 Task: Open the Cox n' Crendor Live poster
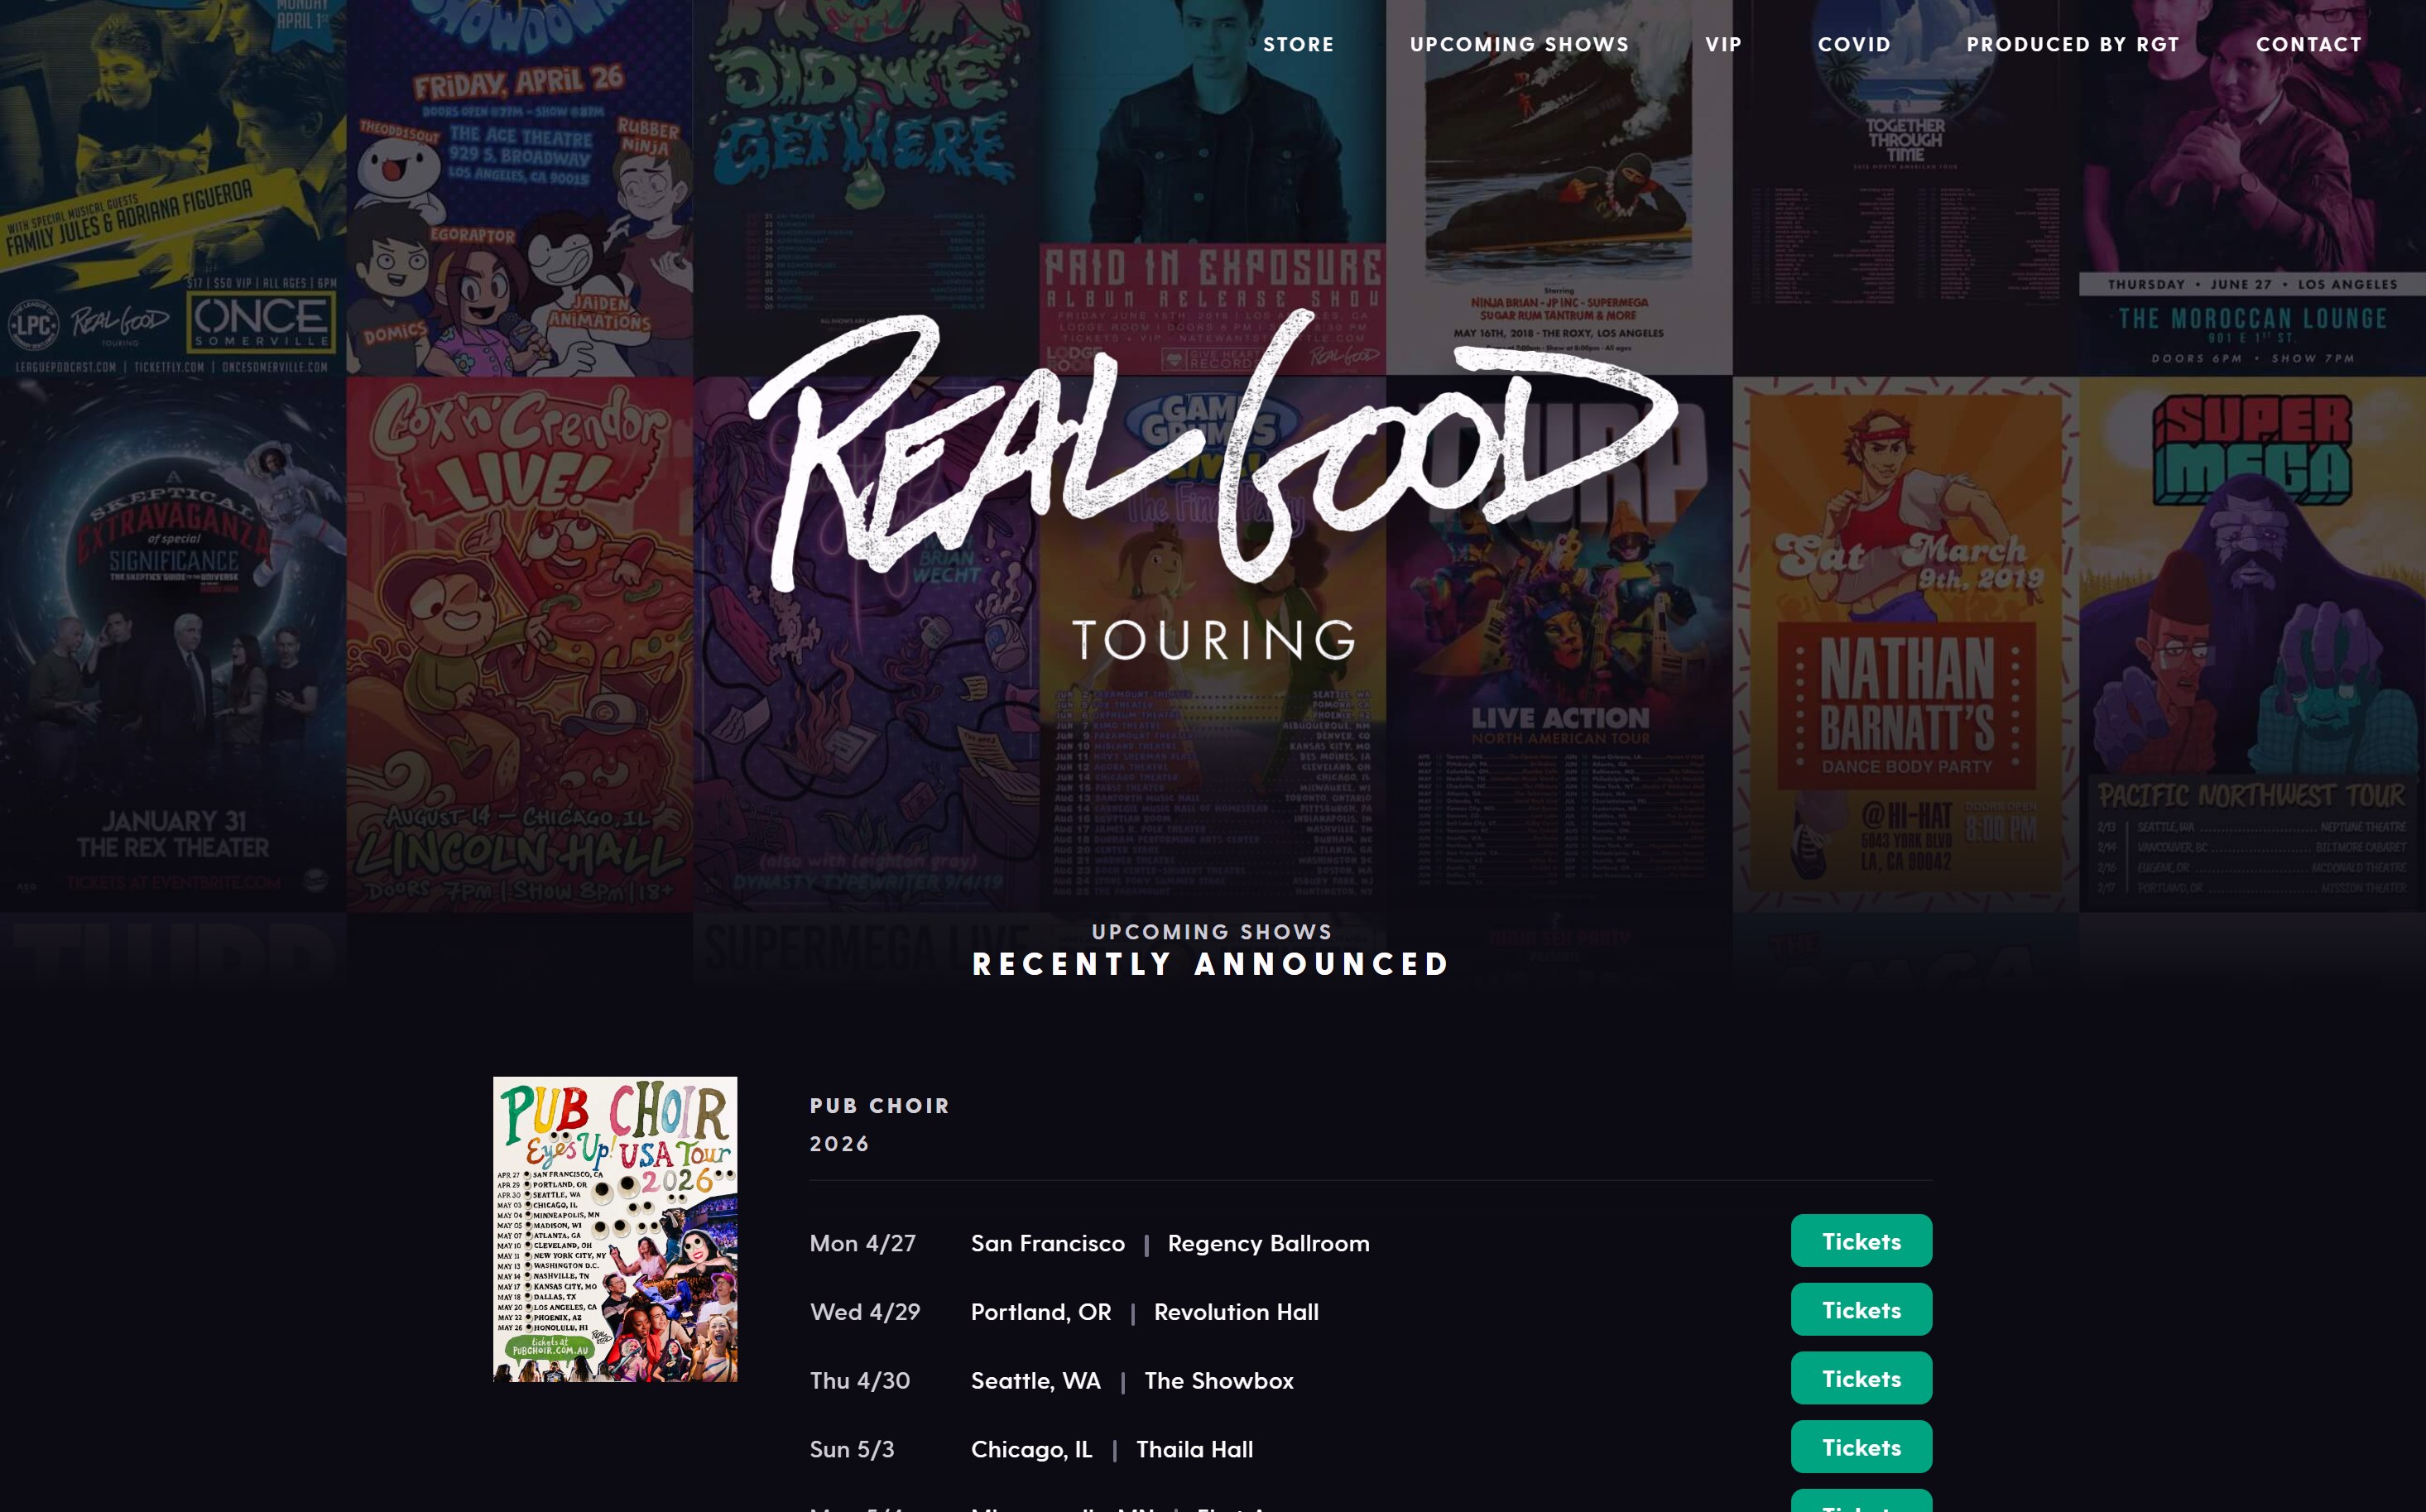pos(519,644)
